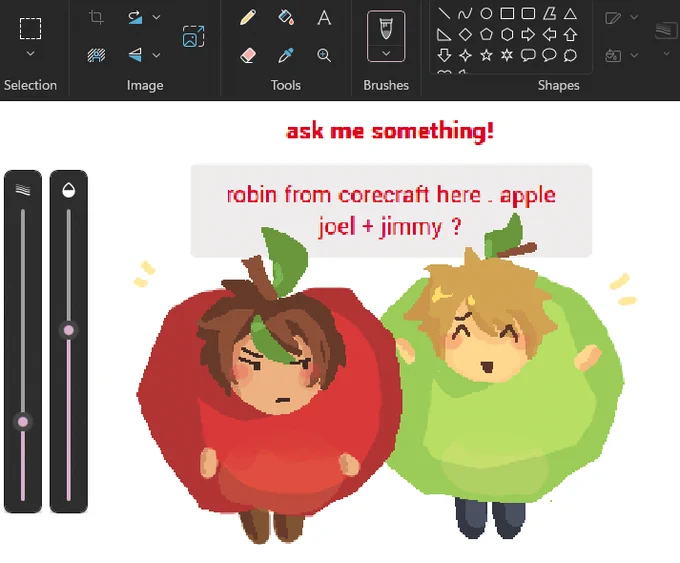Viewport: 680px width, 563px height.
Task: Pick the Oval callout shape
Action: click(x=549, y=55)
